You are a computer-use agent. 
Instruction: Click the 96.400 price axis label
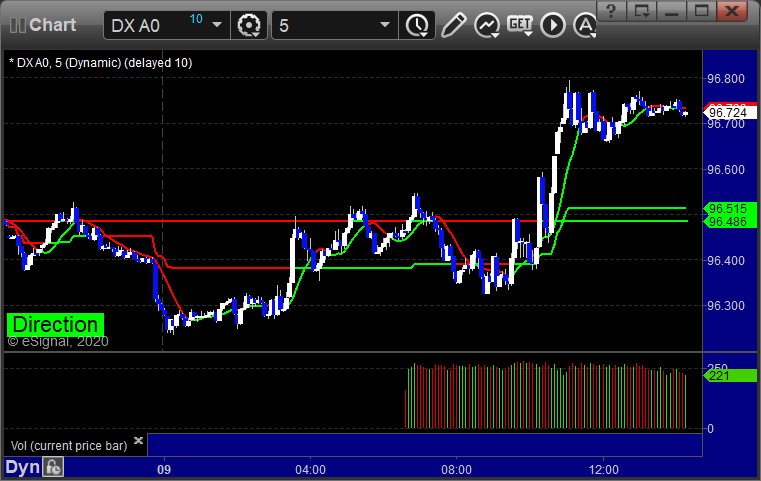point(726,261)
